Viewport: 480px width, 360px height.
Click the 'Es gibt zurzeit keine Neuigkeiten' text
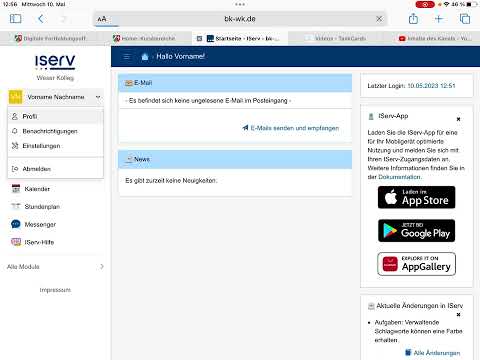pos(171,181)
